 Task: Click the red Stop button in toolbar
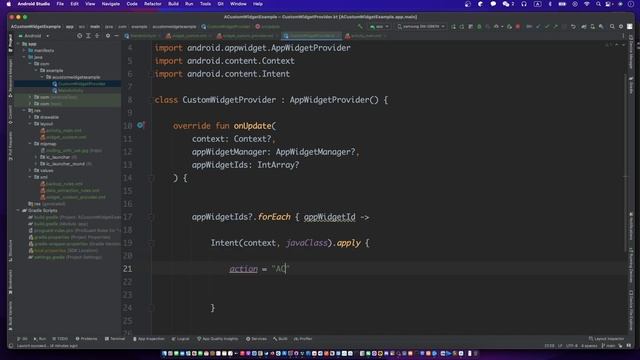(x=518, y=27)
